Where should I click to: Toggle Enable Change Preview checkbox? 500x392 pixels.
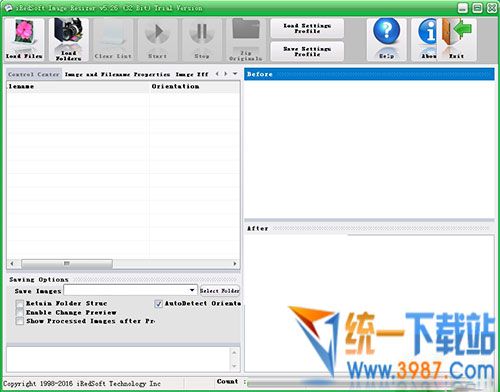coord(20,312)
